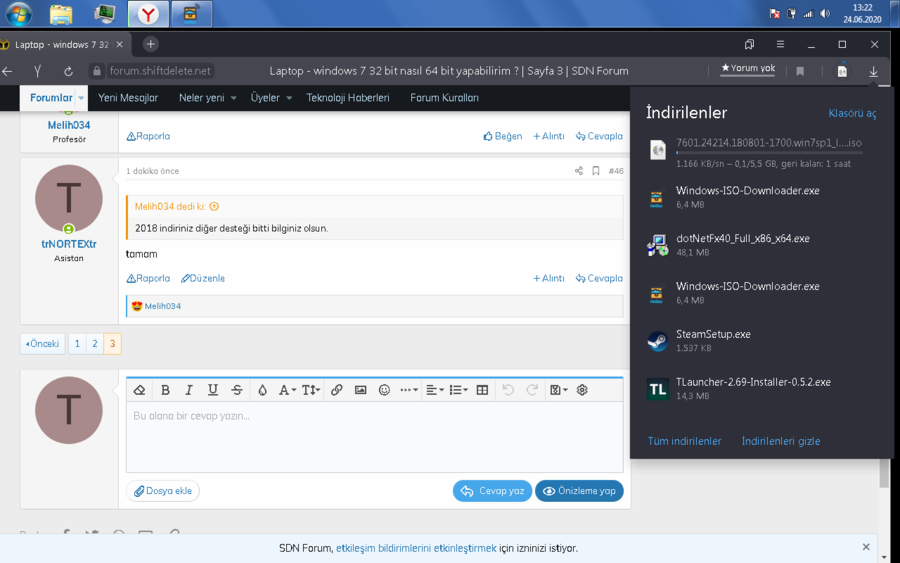Viewport: 900px width, 563px height.
Task: Toggle strikethrough formatting in reply editor
Action: [x=236, y=390]
